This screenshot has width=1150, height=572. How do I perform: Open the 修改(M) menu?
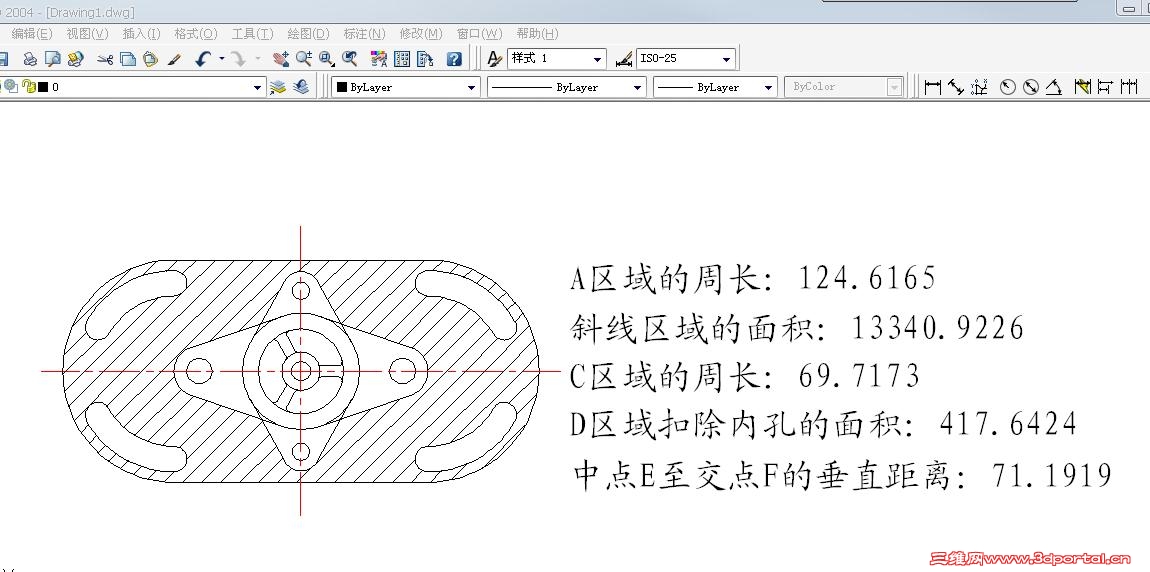pyautogui.click(x=421, y=34)
